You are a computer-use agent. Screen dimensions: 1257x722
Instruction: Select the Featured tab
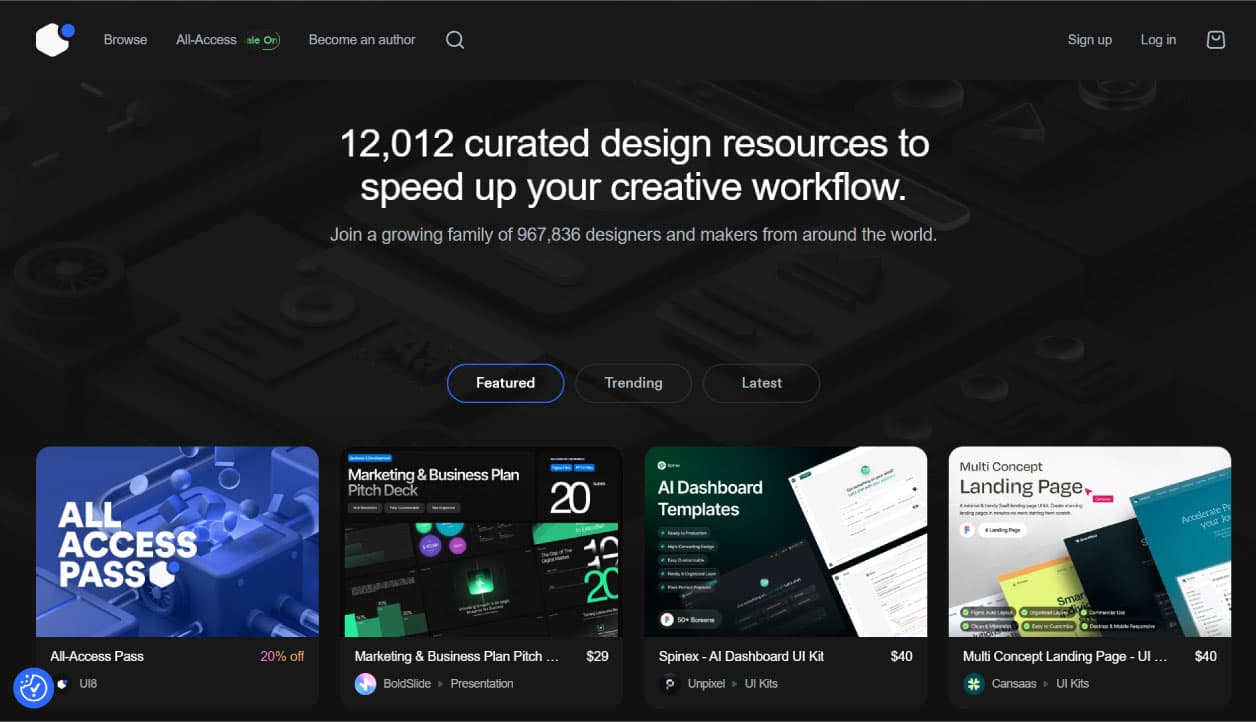pos(505,383)
